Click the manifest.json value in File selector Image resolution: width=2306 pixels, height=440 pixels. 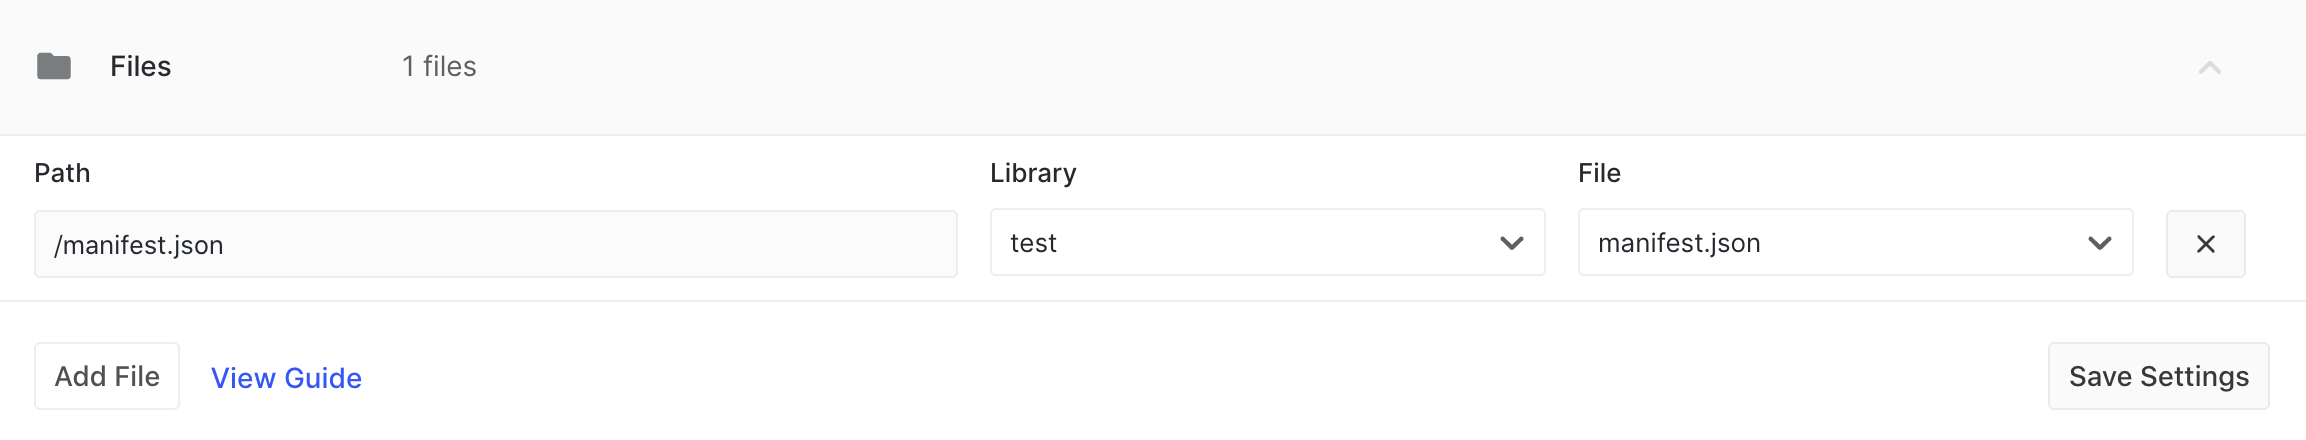1679,243
